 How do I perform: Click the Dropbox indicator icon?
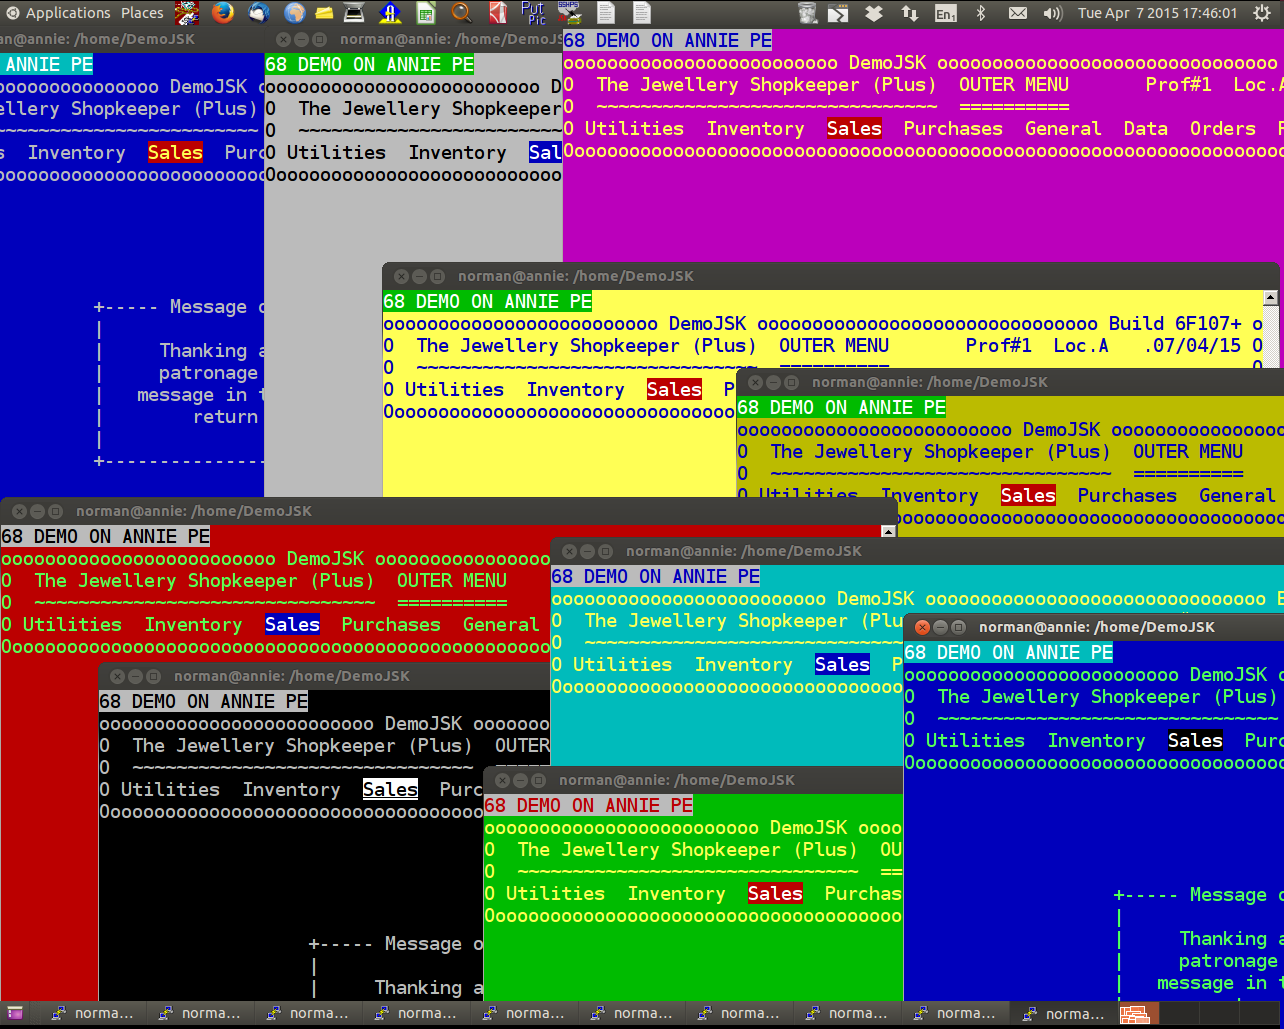873,13
